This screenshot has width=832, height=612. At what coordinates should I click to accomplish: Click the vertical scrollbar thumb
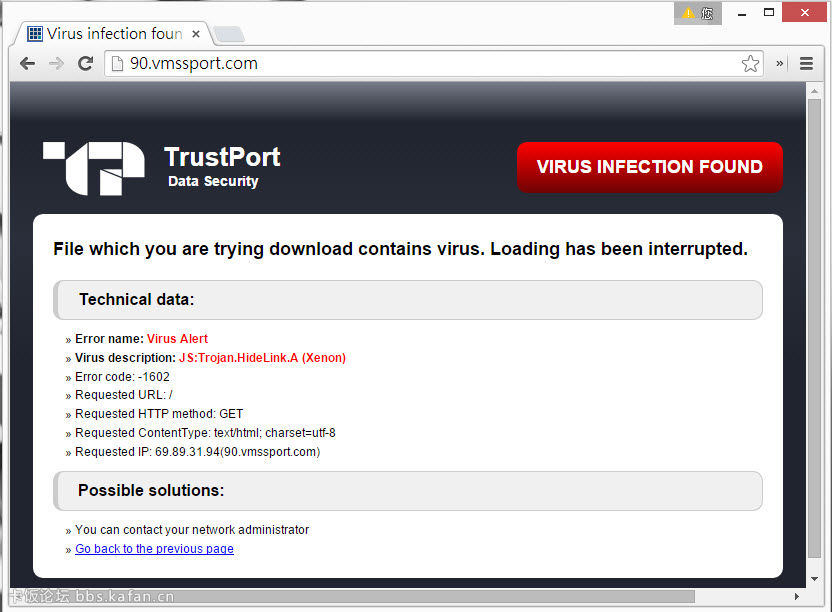point(814,329)
